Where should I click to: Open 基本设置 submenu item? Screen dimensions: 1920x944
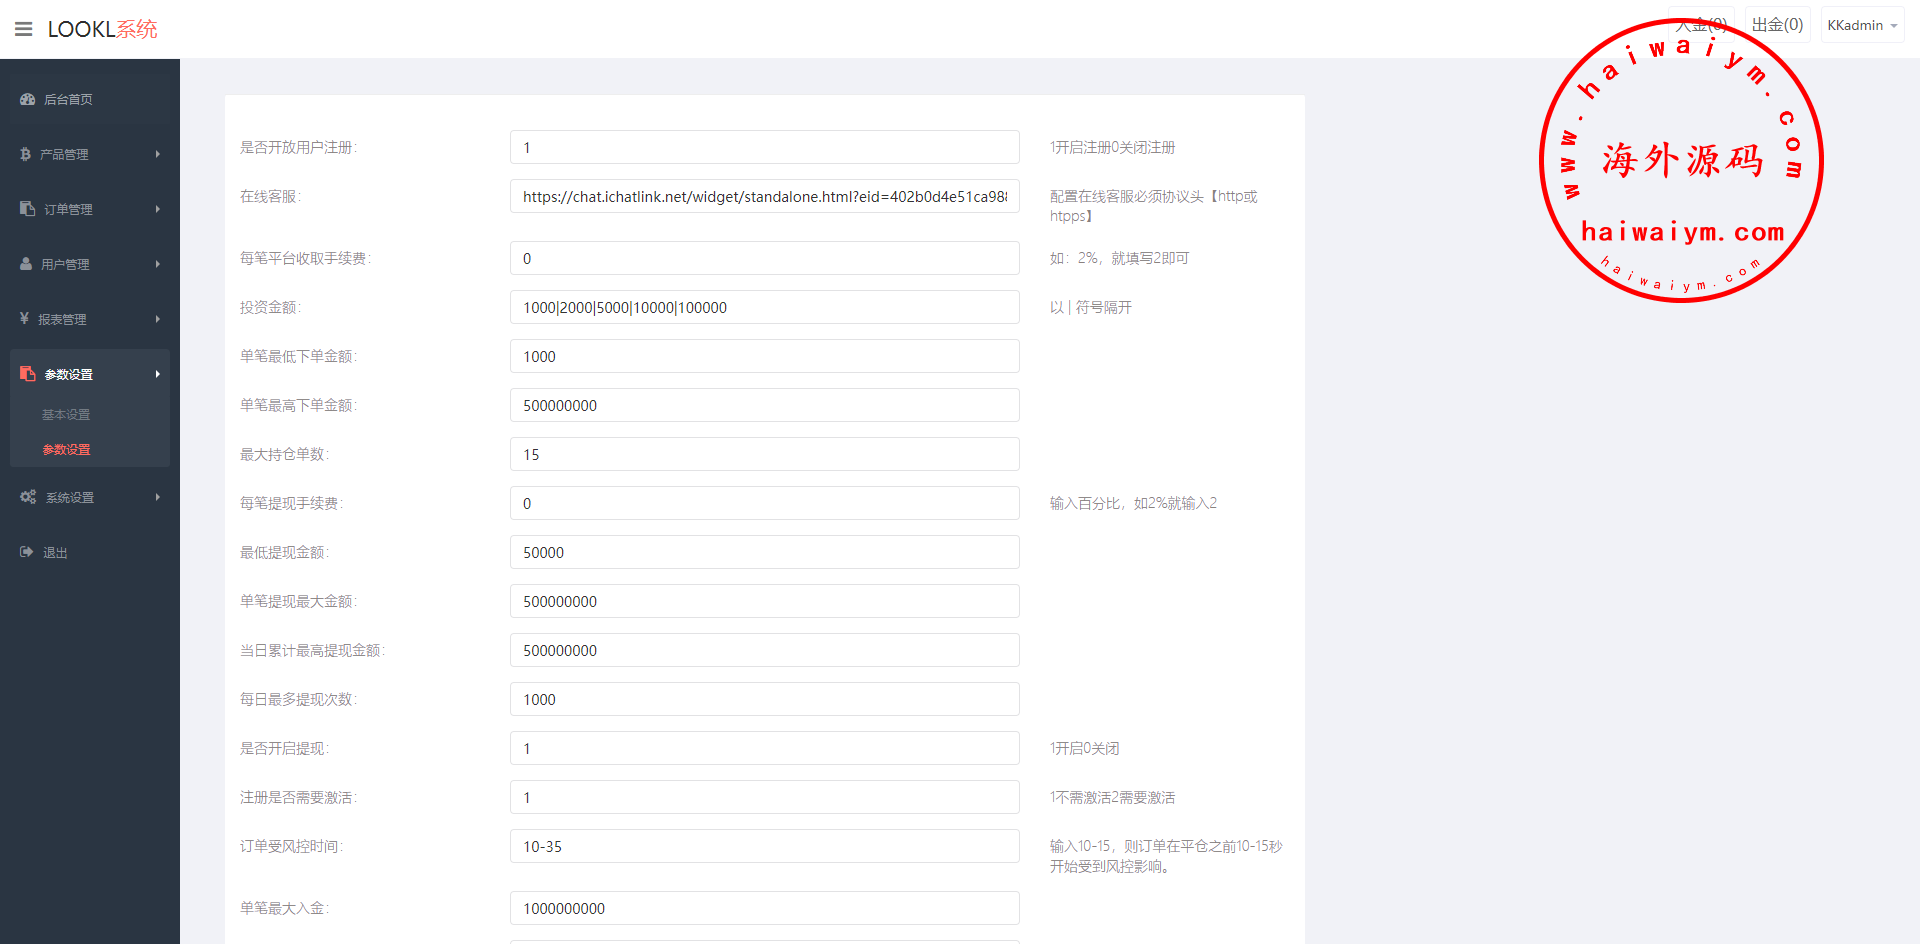pyautogui.click(x=66, y=415)
